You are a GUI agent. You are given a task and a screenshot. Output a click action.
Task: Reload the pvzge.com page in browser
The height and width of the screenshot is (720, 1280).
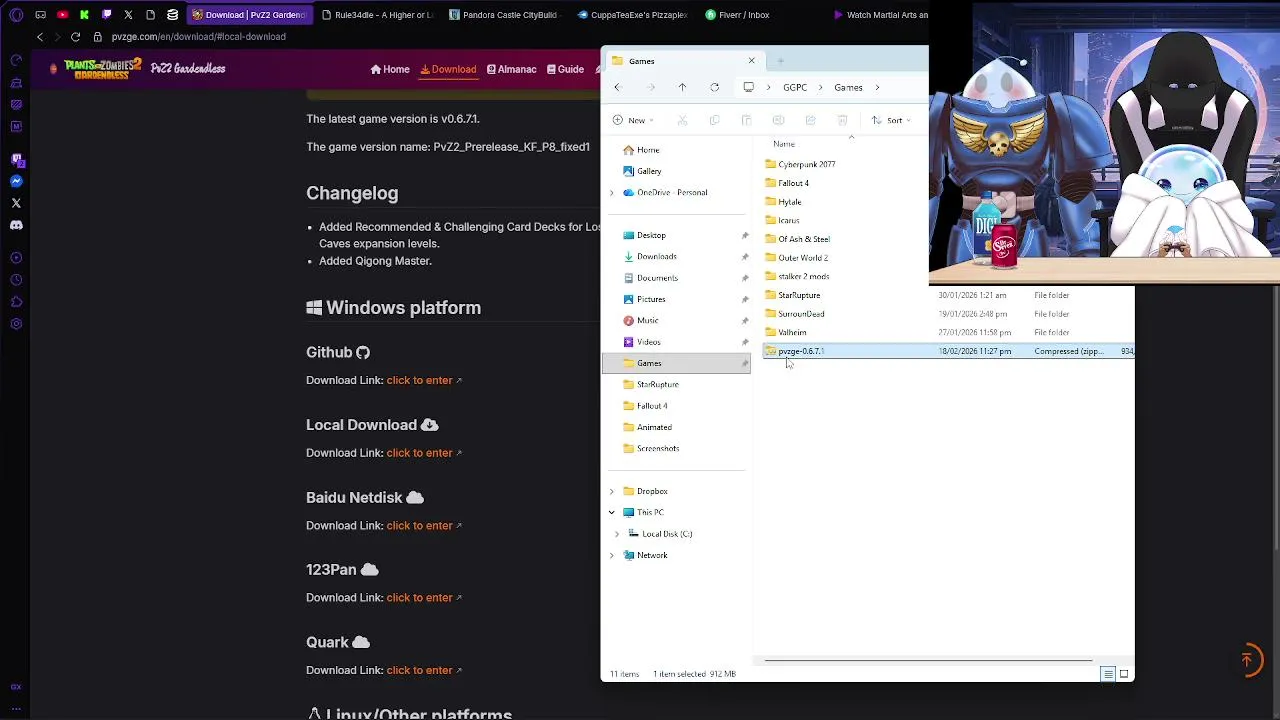point(75,37)
